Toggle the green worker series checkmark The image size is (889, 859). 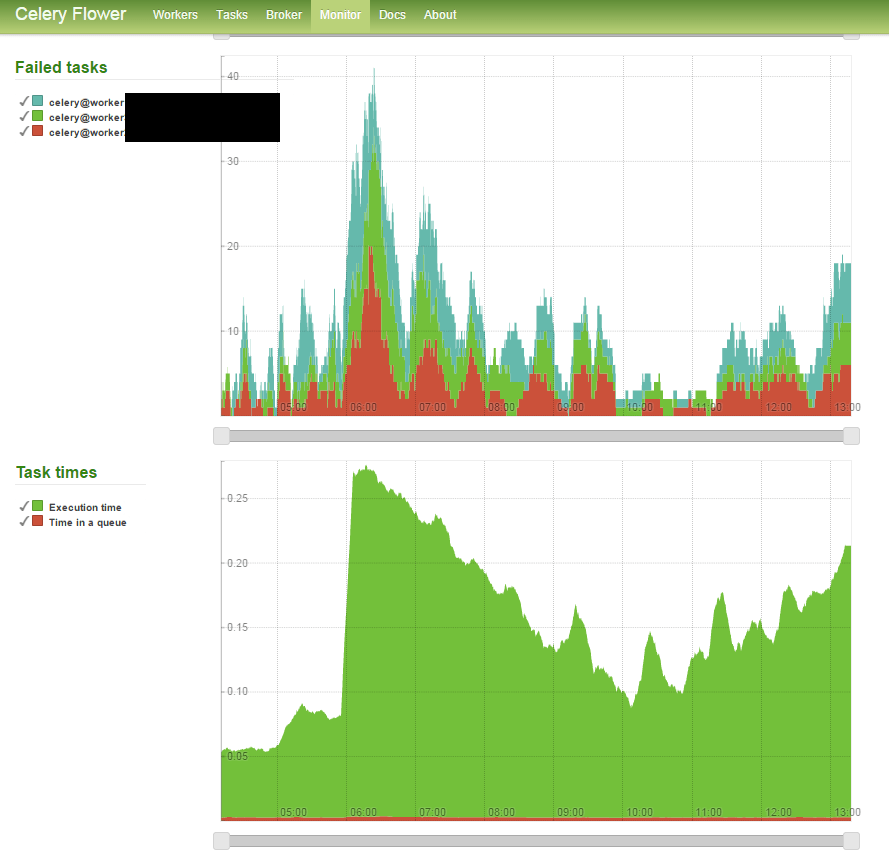coord(24,116)
